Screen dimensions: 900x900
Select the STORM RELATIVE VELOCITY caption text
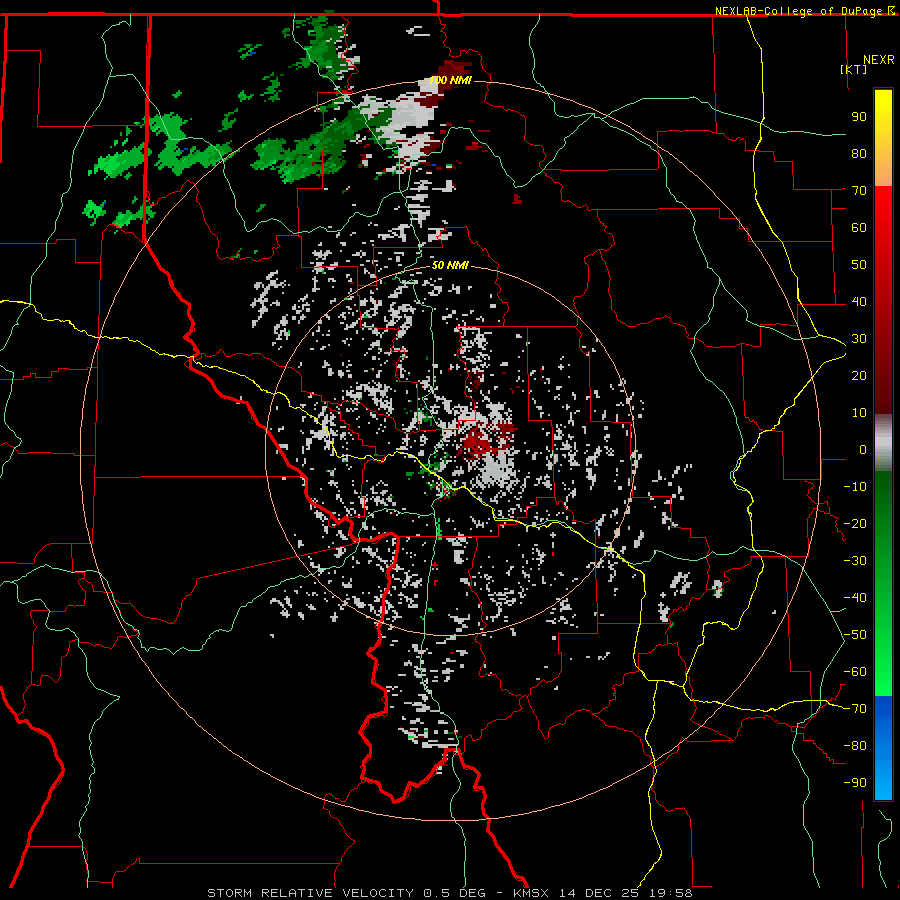click(x=310, y=893)
